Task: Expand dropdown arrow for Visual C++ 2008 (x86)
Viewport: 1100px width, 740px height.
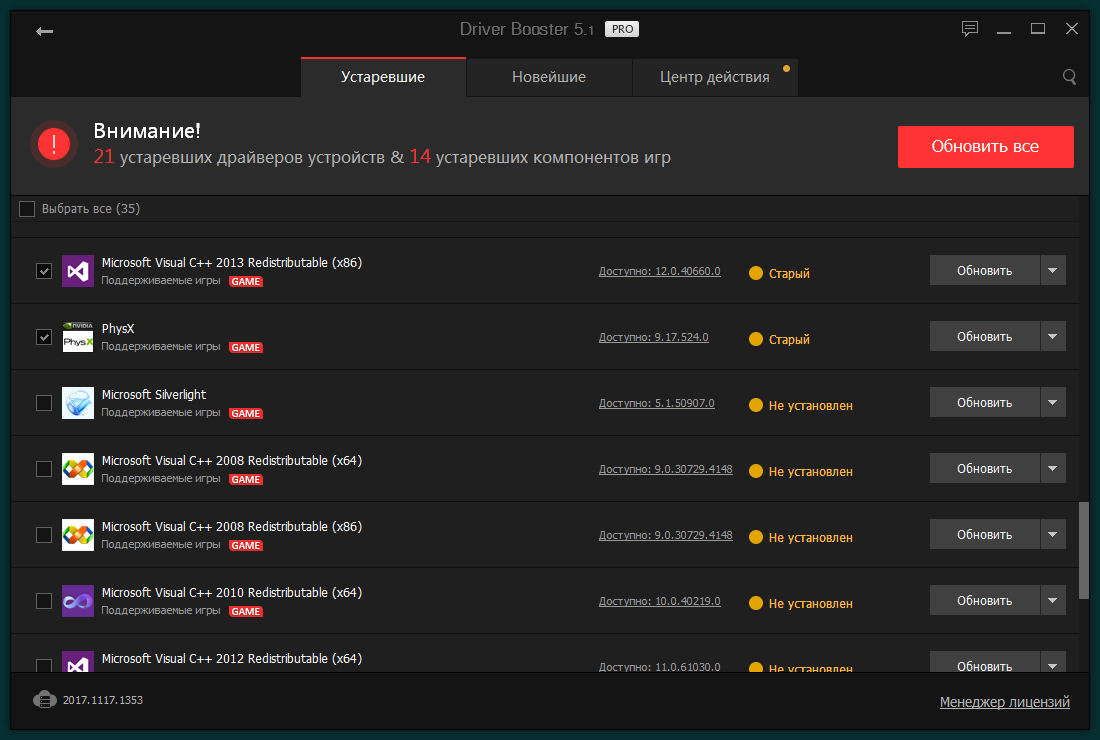Action: tap(1053, 535)
